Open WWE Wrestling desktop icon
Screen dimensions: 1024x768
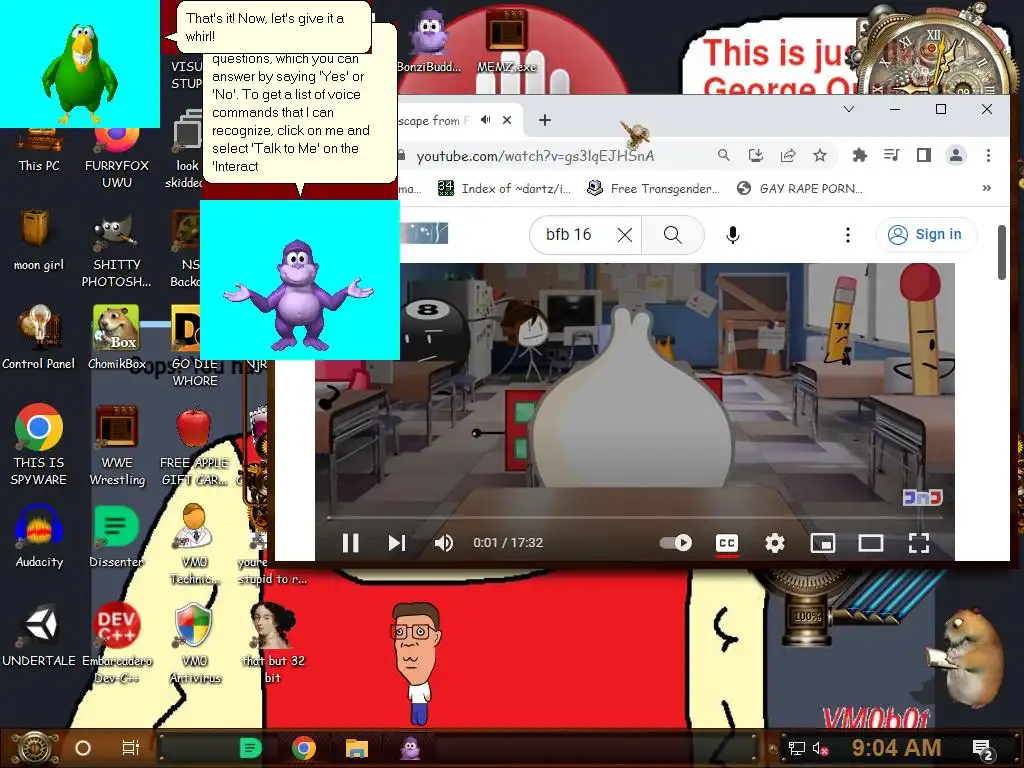pos(117,445)
